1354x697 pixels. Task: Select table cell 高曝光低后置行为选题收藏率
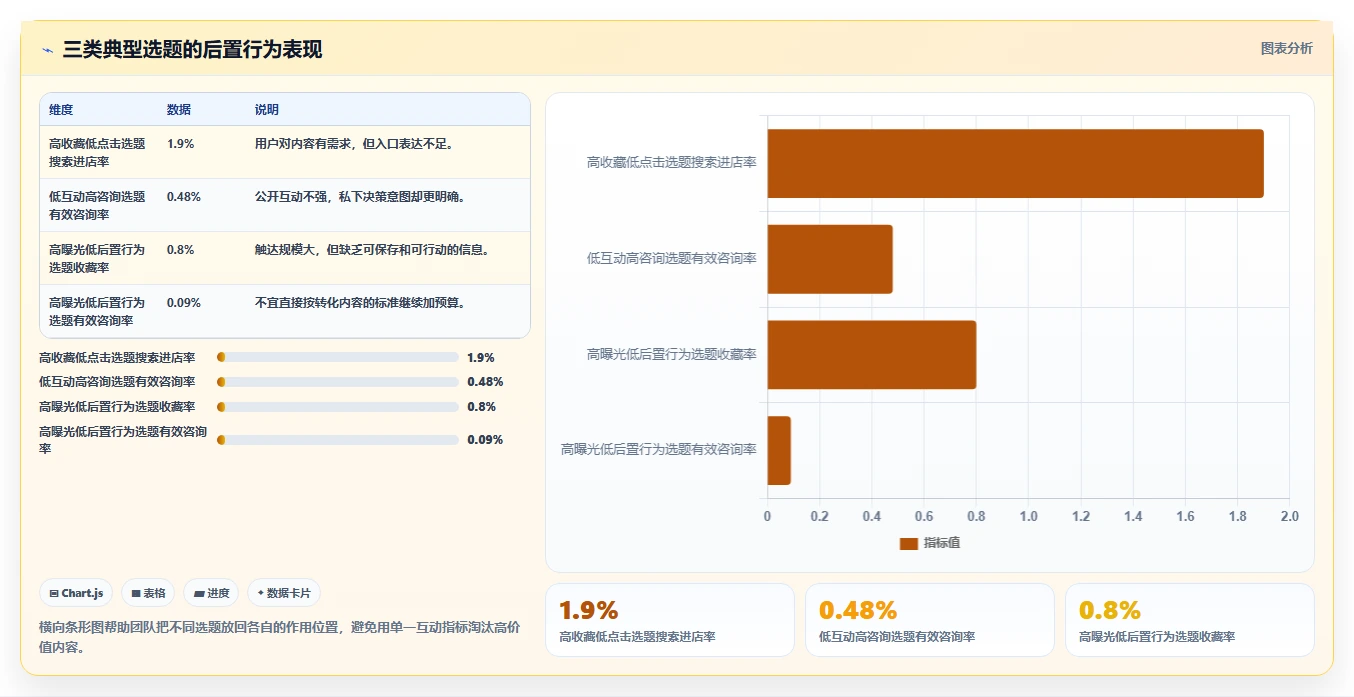98,258
